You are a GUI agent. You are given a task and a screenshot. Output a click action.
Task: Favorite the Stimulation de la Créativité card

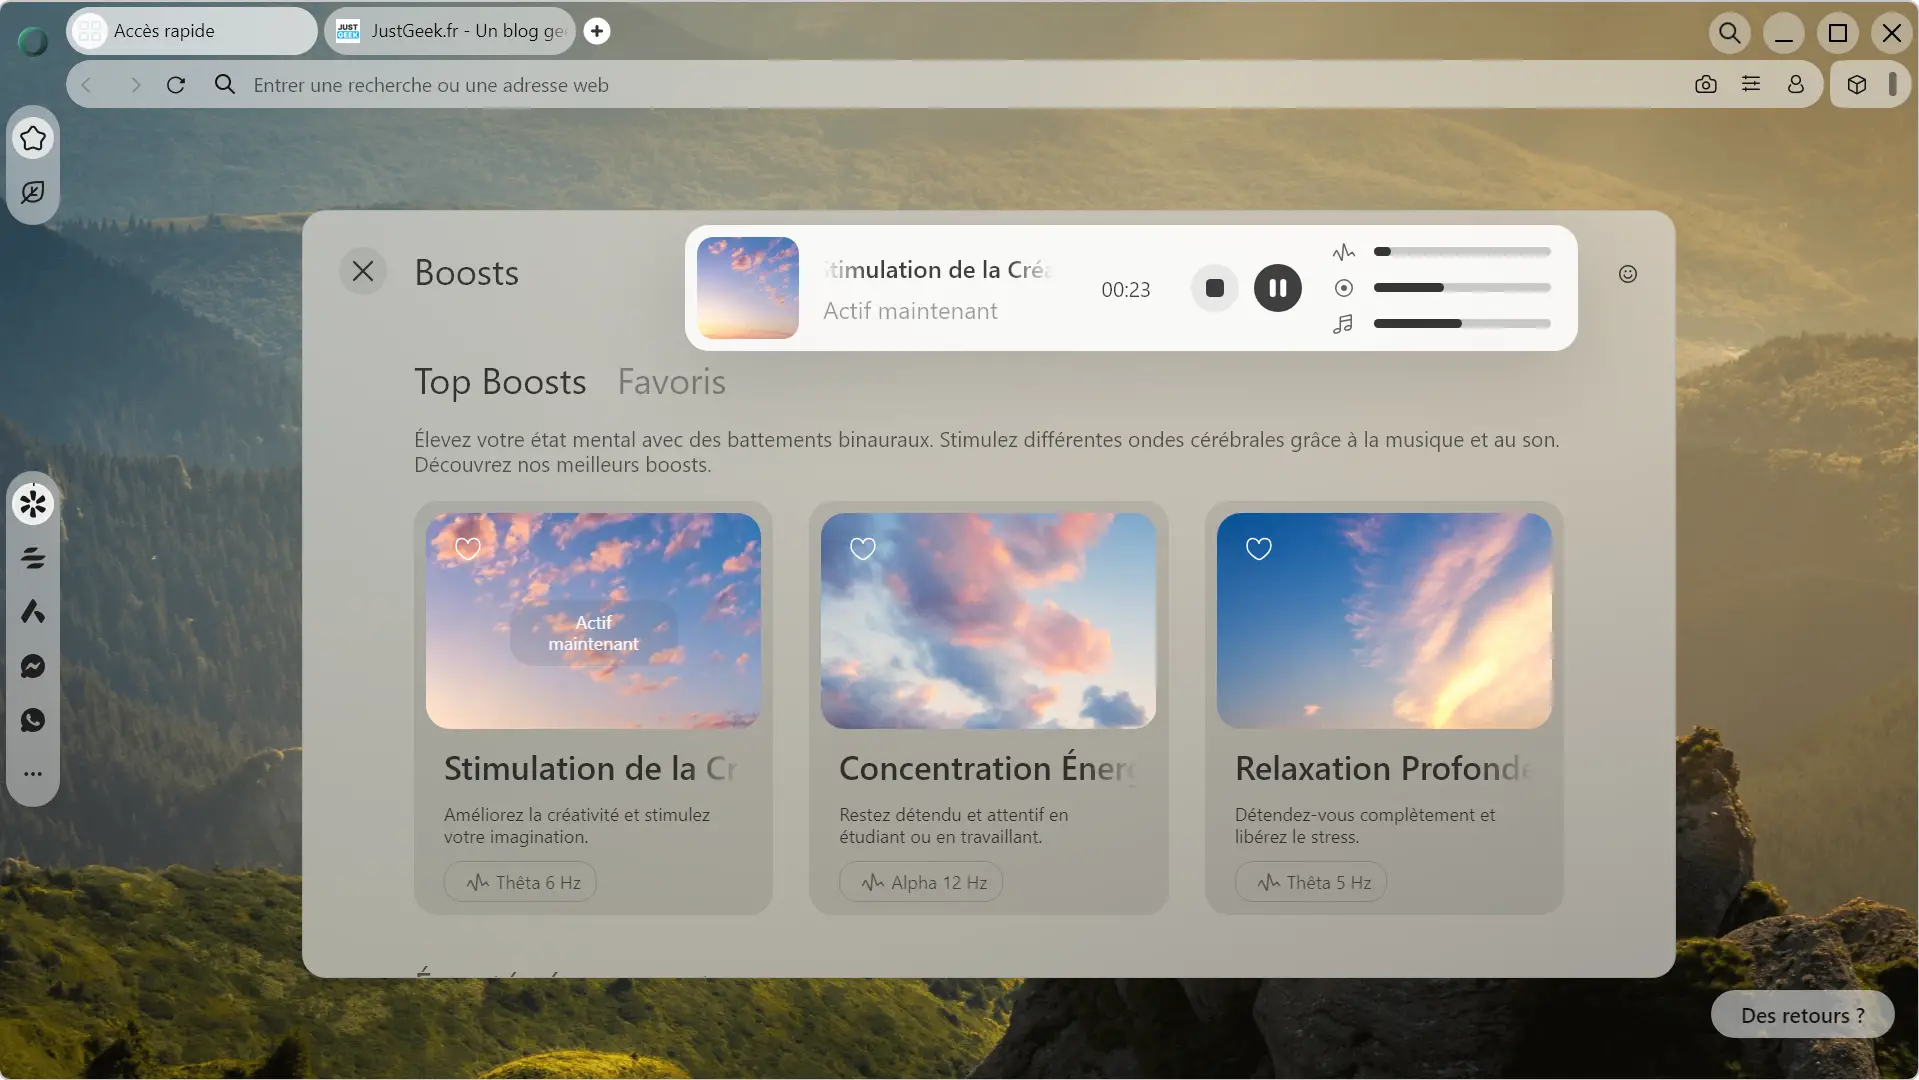(x=468, y=548)
